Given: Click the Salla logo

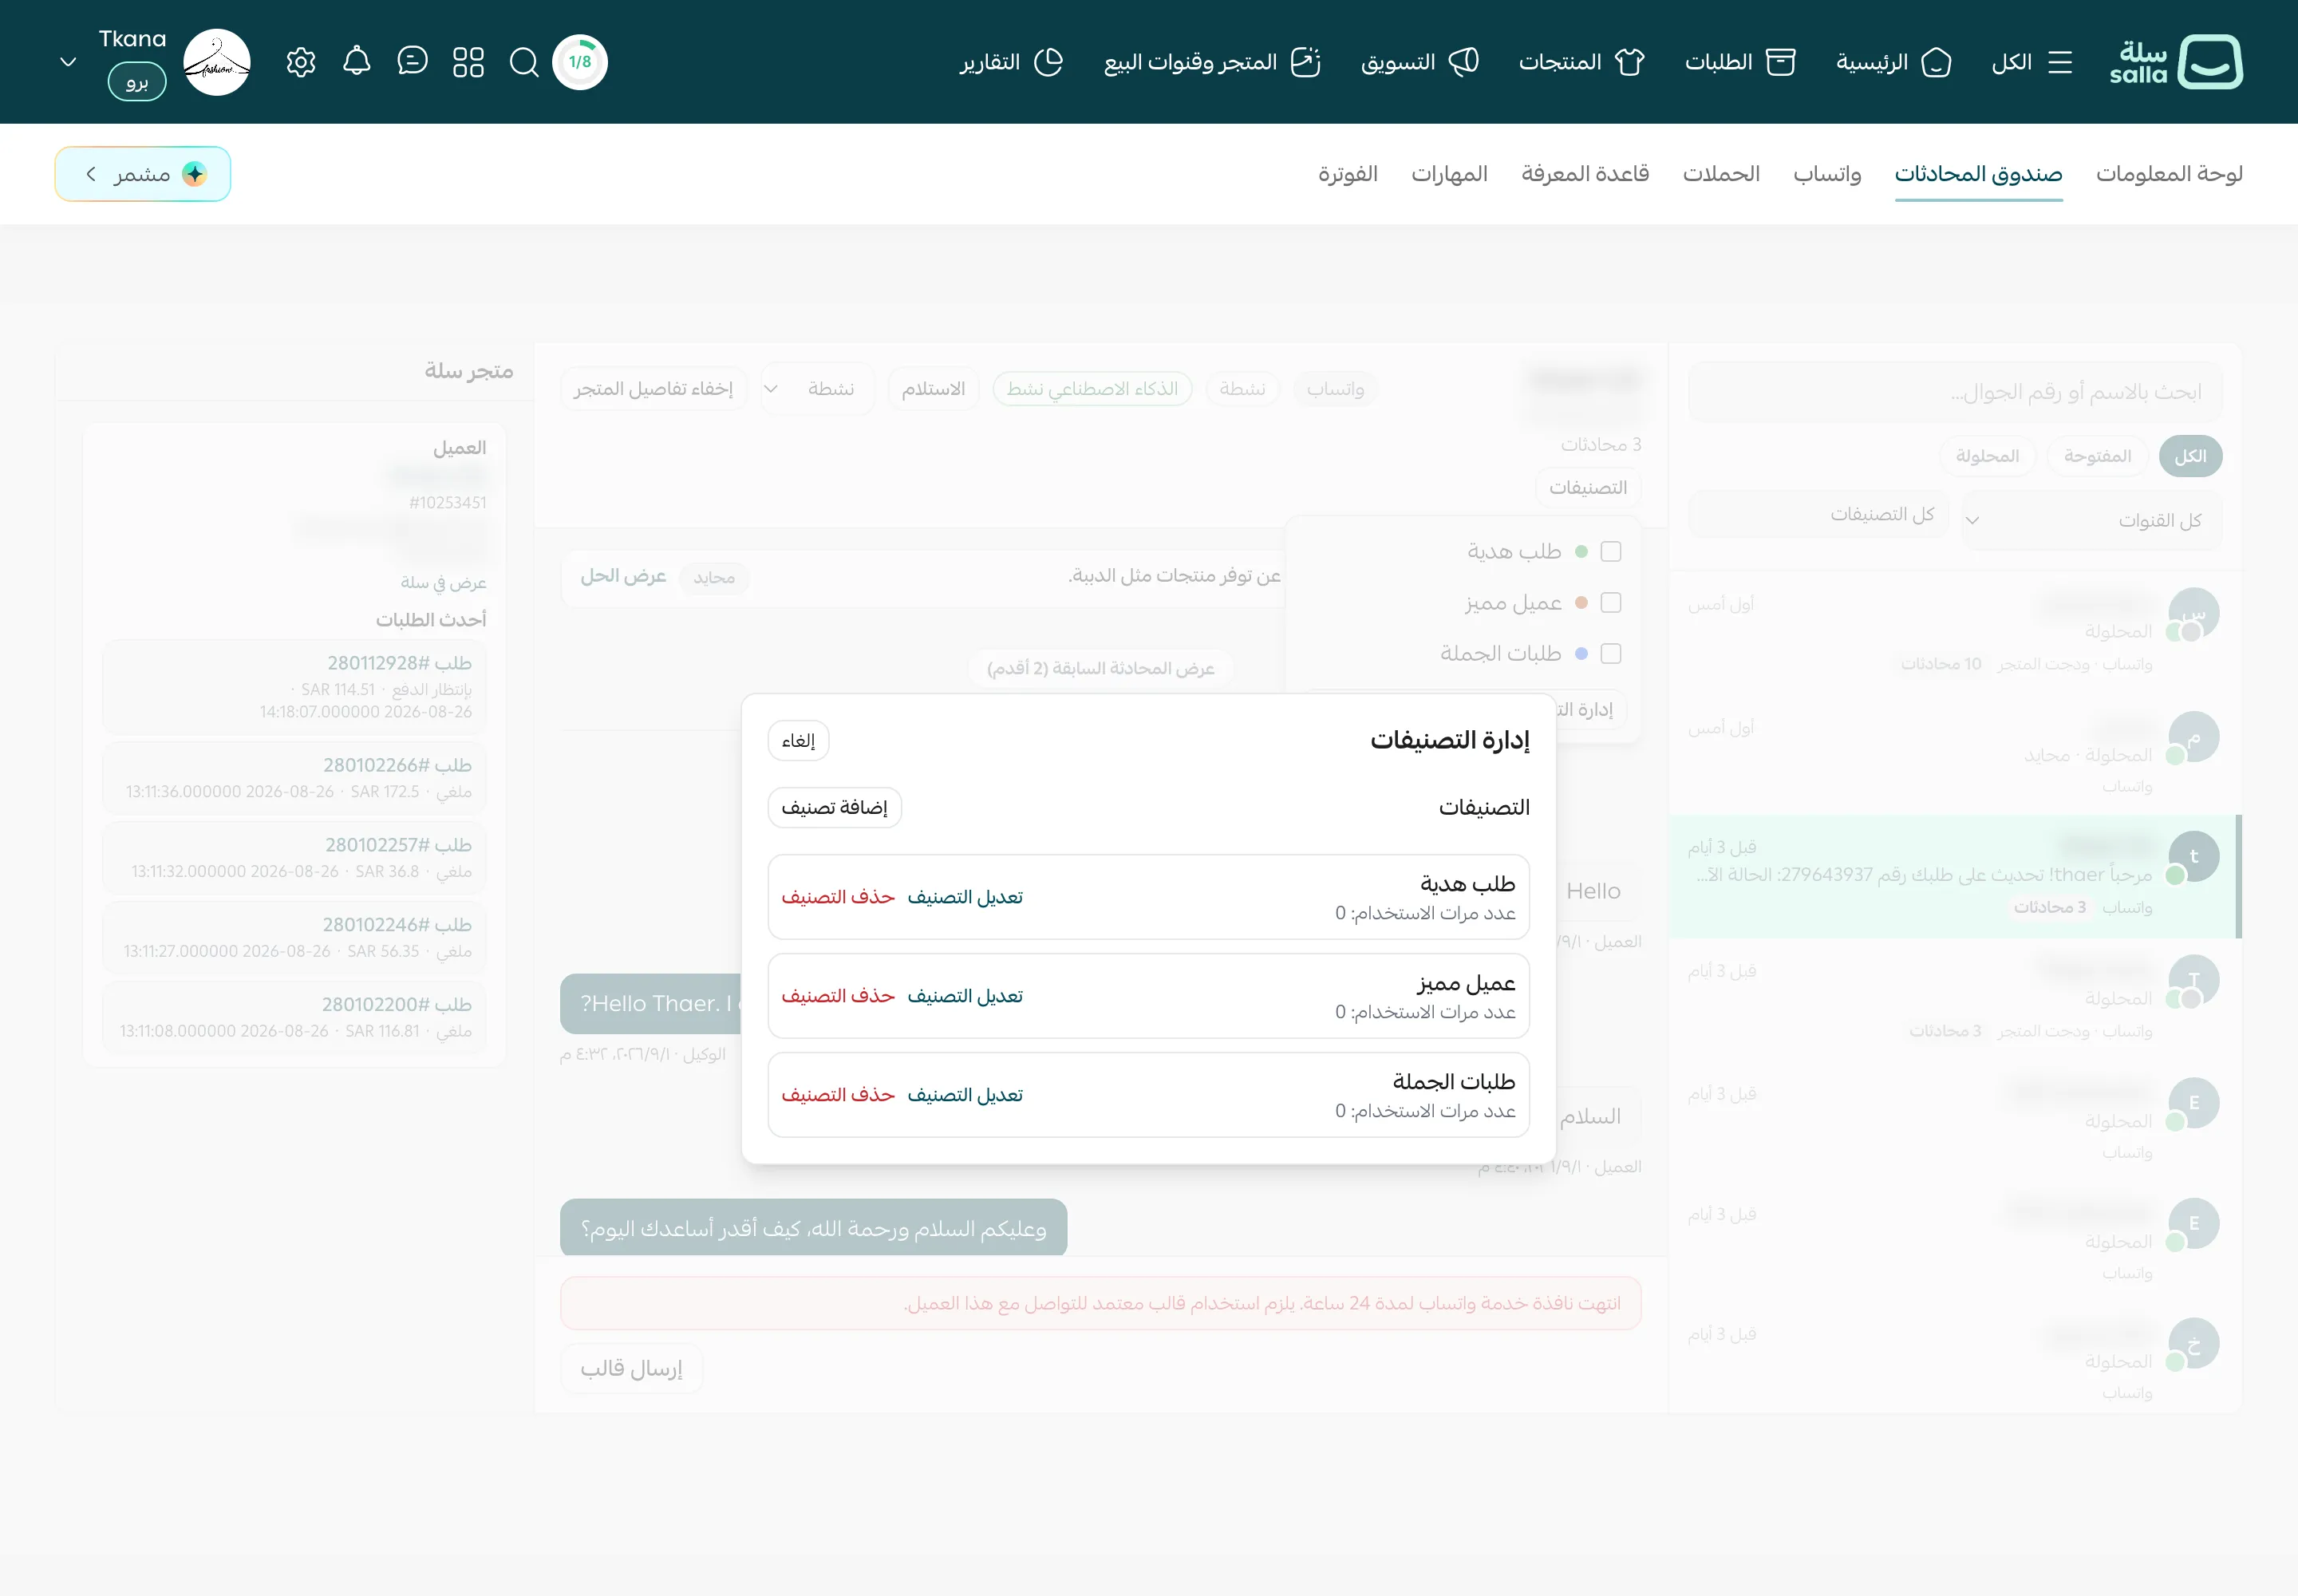Looking at the screenshot, I should (x=2176, y=62).
